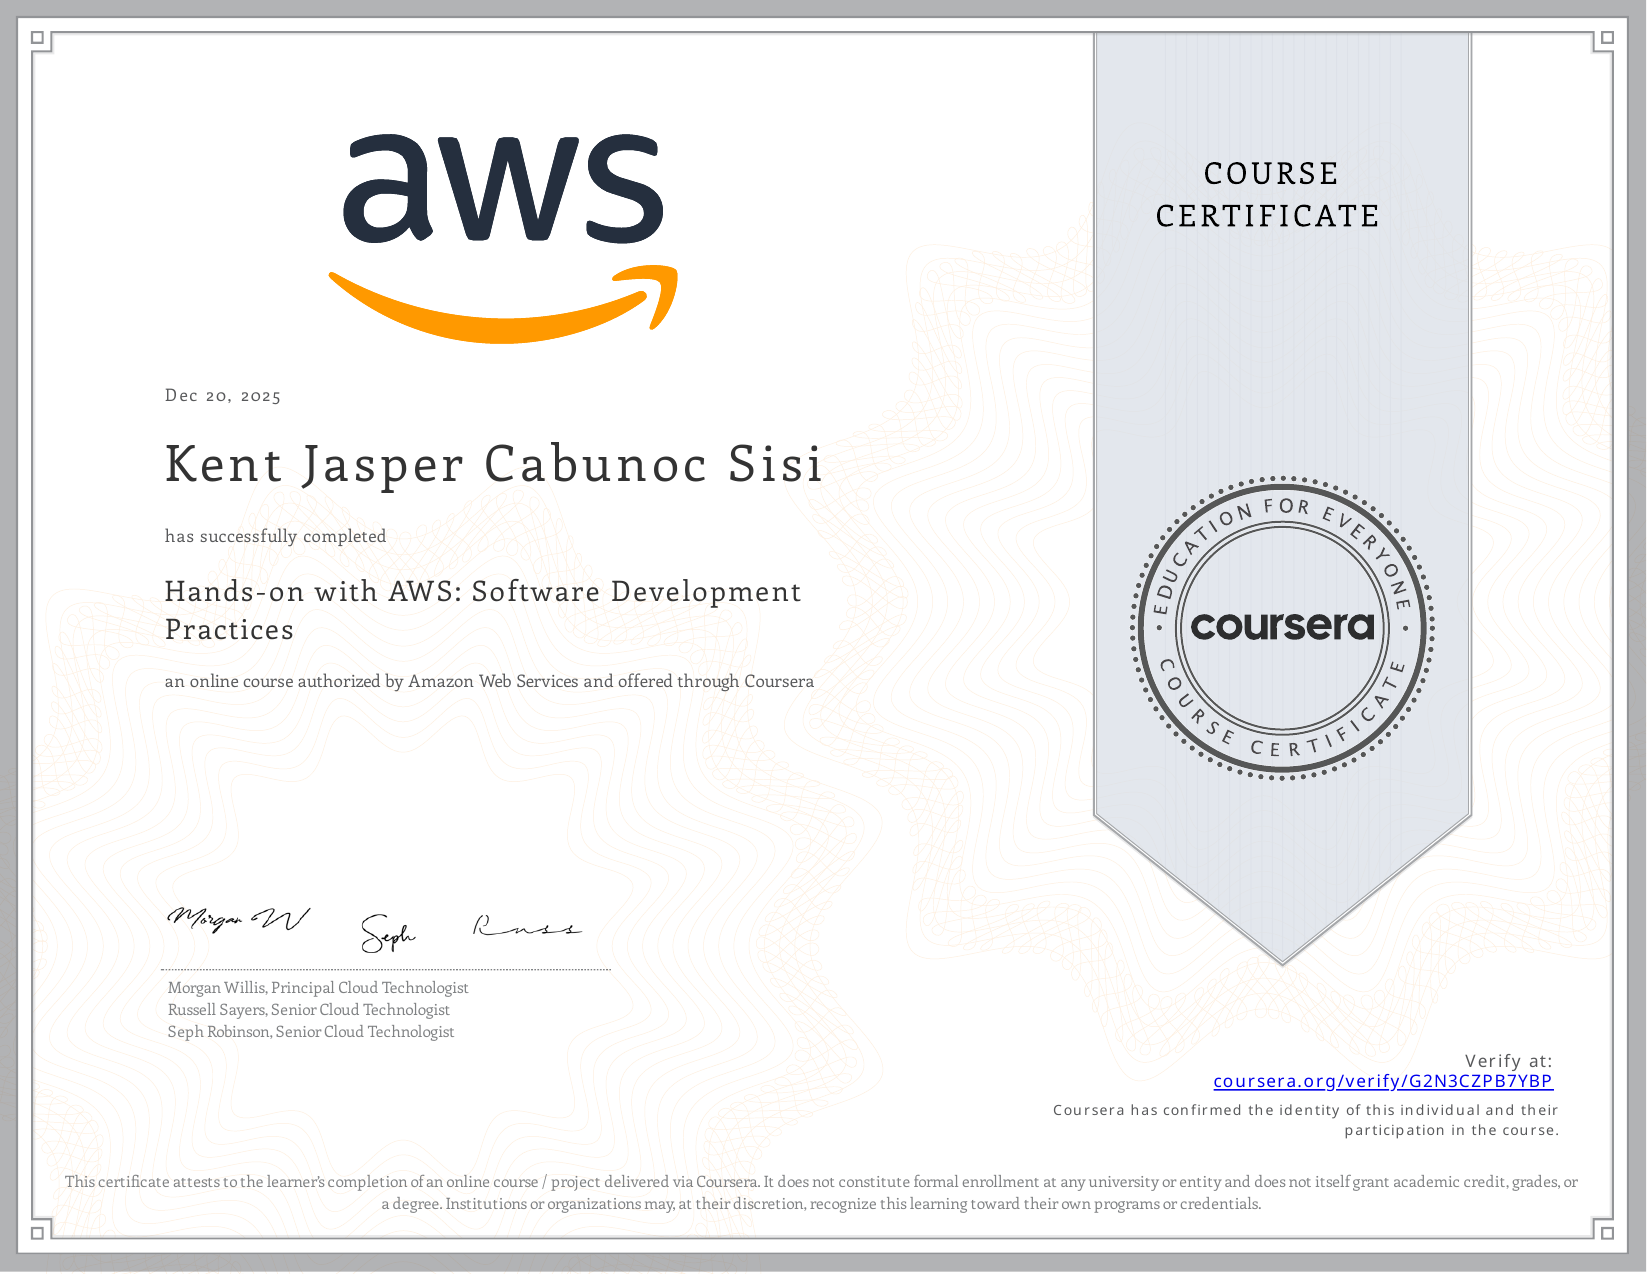The width and height of the screenshot is (1650, 1275).
Task: Click the name "Kent Jasper Cabunoc Sisi"
Action: 494,465
